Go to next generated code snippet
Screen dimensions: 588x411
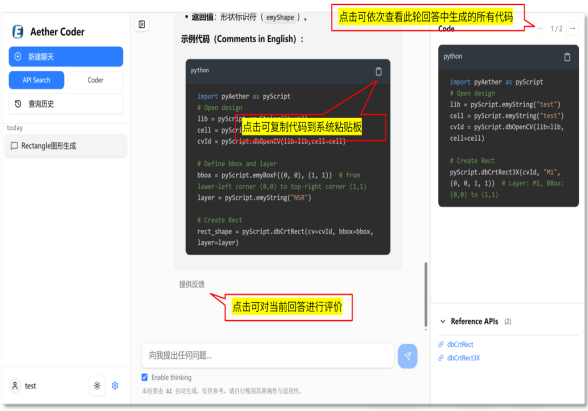(573, 28)
